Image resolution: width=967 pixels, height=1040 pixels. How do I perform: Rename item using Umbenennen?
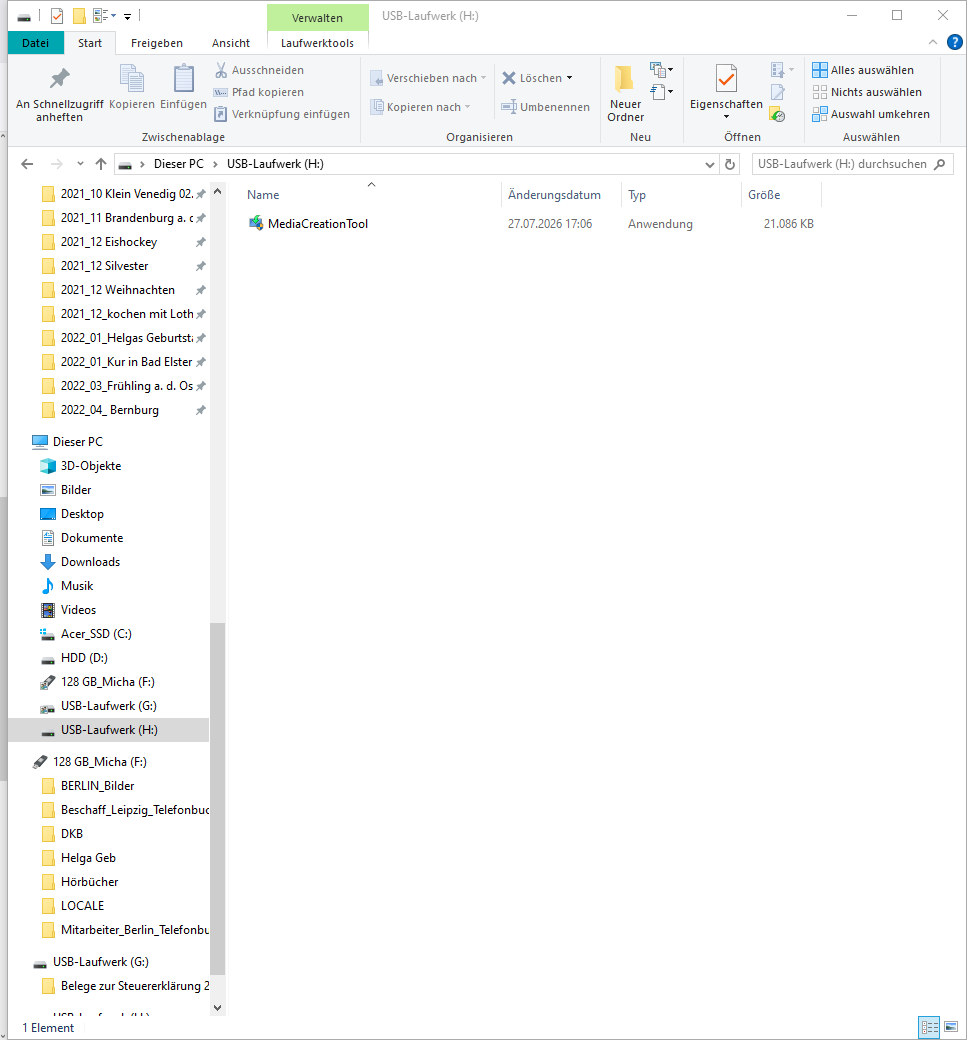545,107
